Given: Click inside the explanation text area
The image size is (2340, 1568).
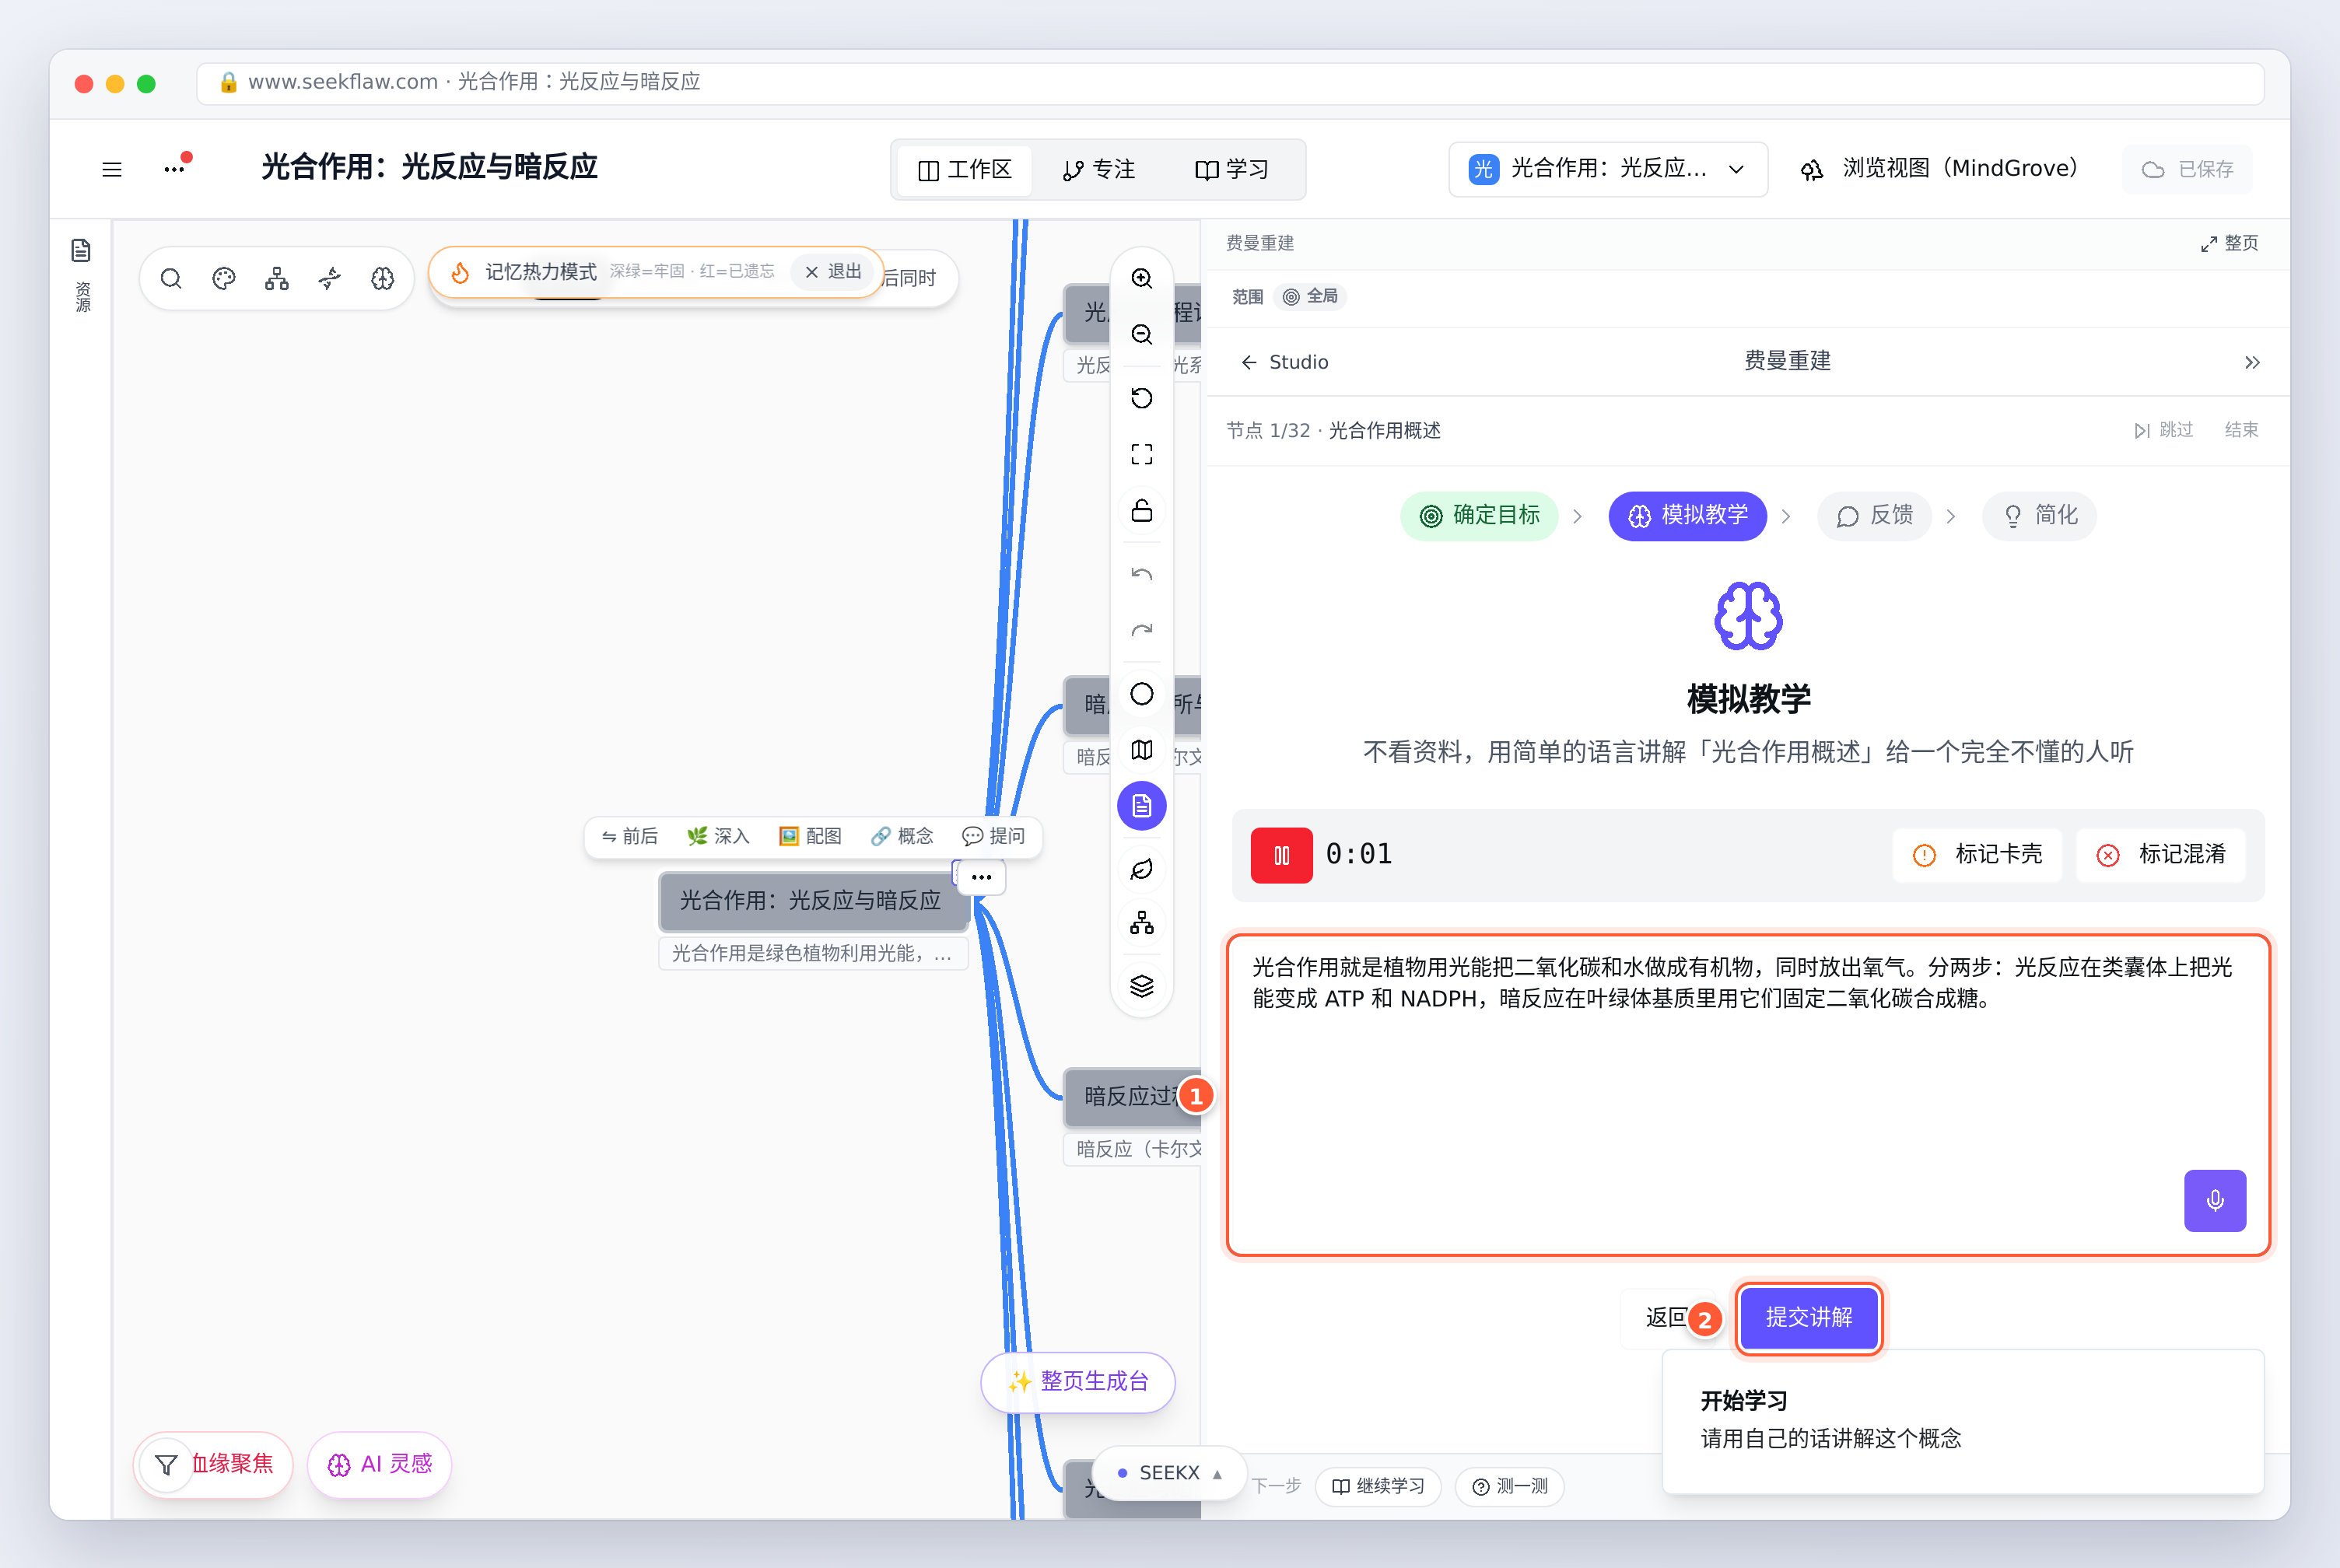Looking at the screenshot, I should pos(1748,1095).
